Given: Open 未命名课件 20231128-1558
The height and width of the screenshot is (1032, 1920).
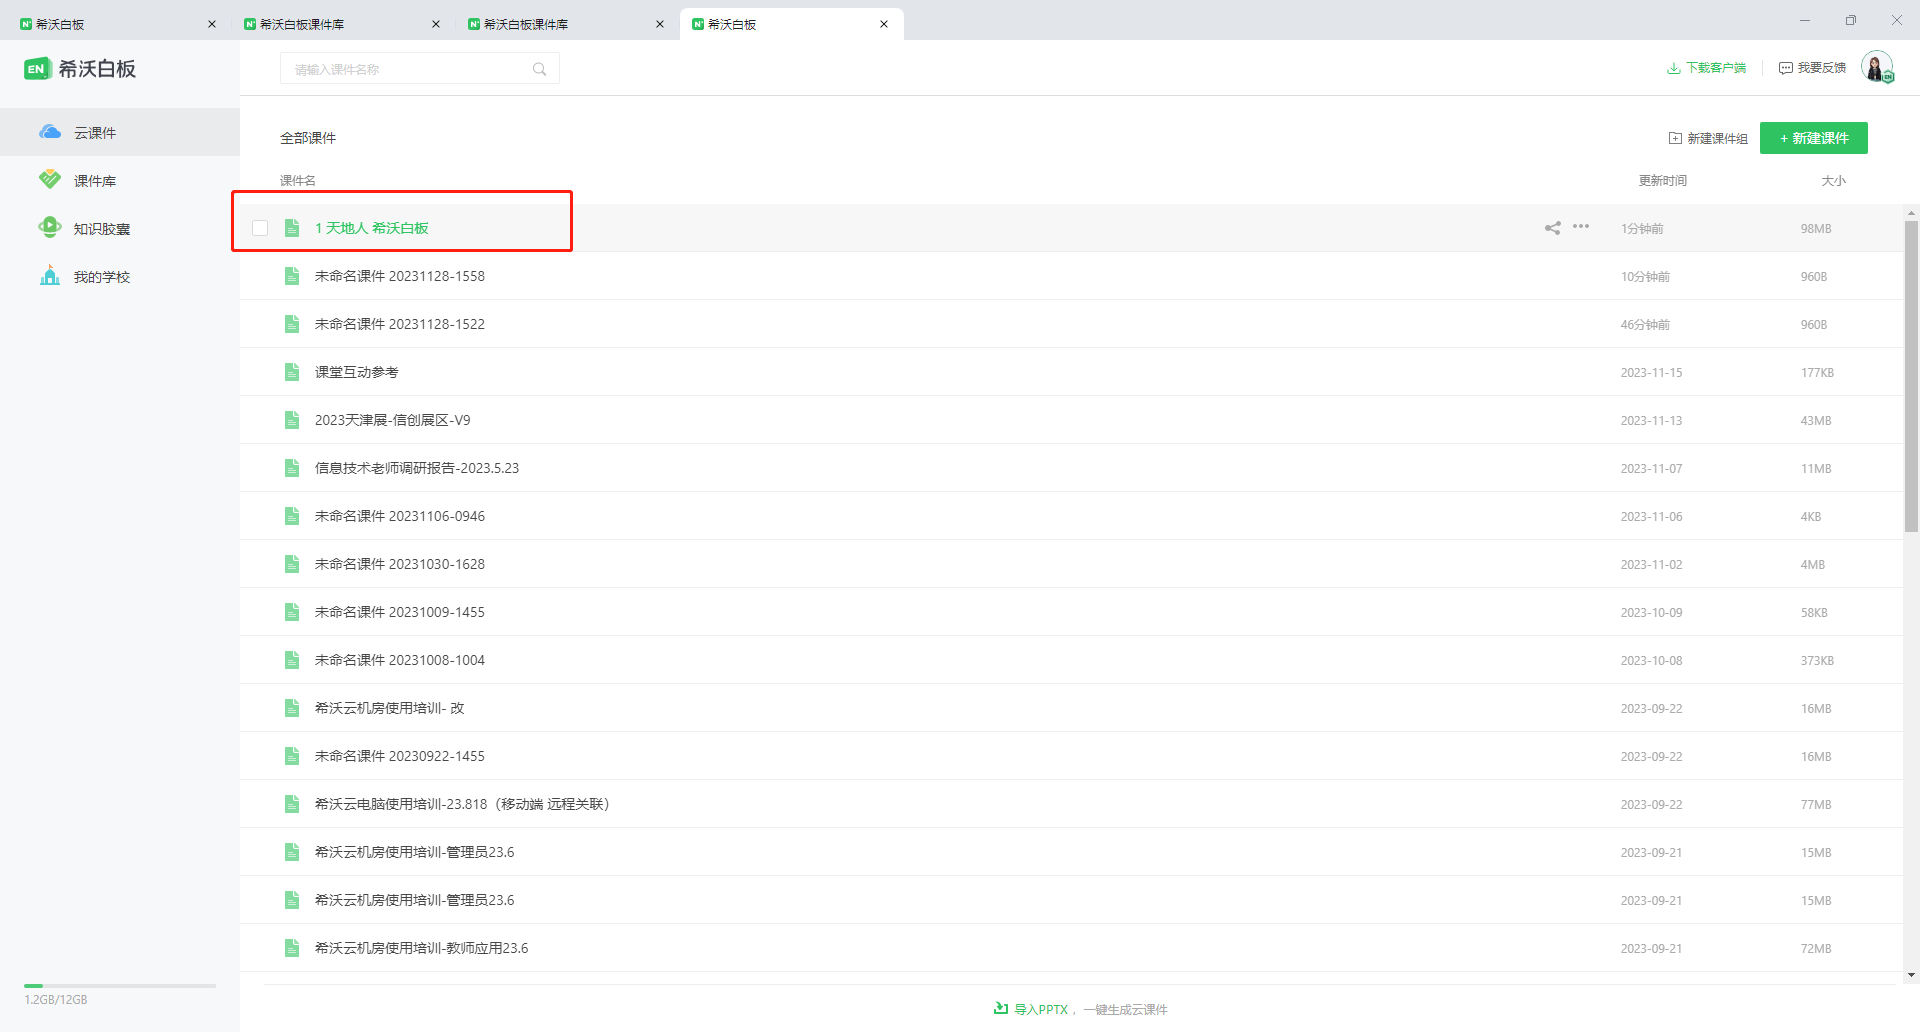Looking at the screenshot, I should click(399, 276).
